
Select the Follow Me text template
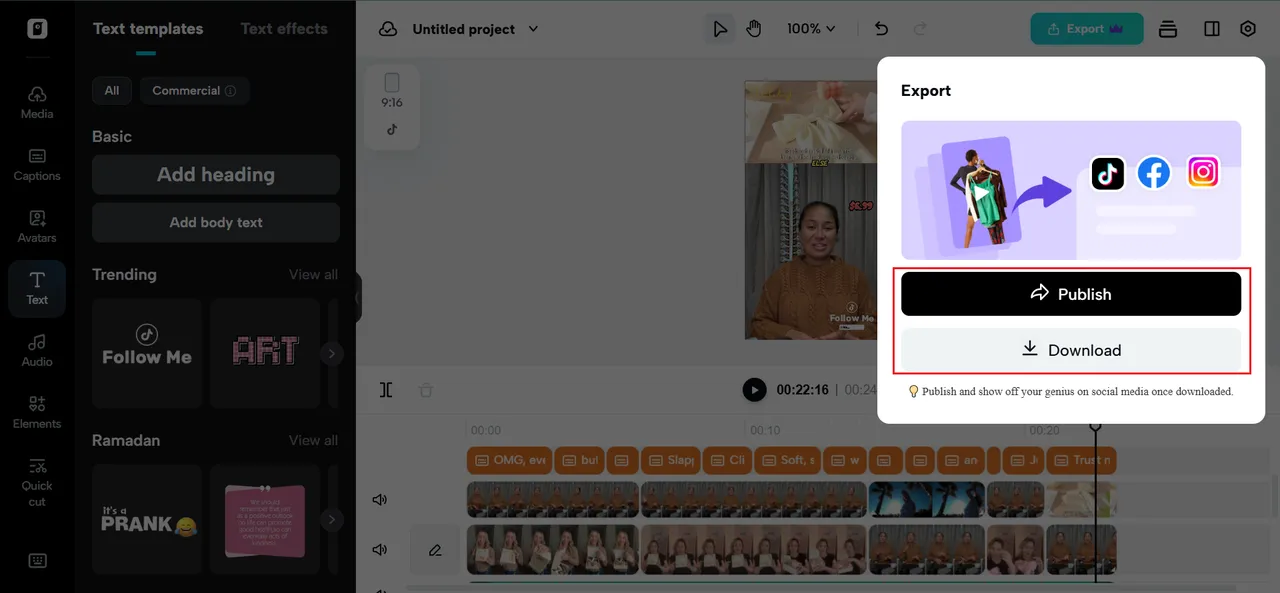[x=147, y=353]
